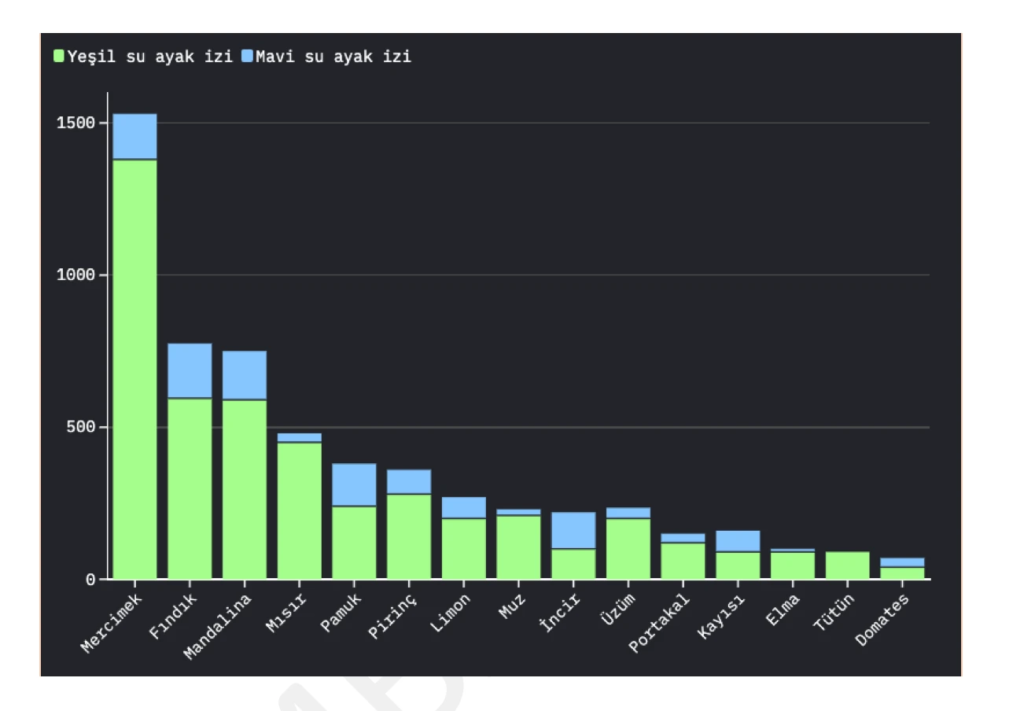This screenshot has width=1024, height=711.
Task: Select the blue portion of the Mandalina bar
Action: 244,375
